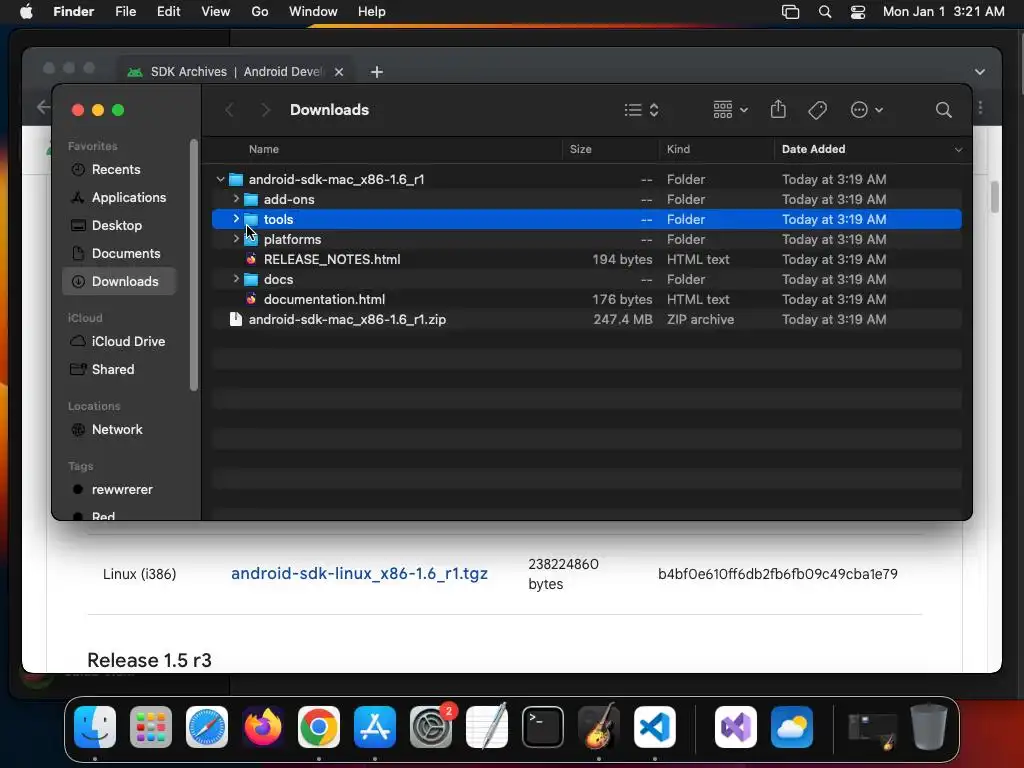1024x768 pixels.
Task: Click the Finder sidebar scrollbar
Action: (193, 265)
